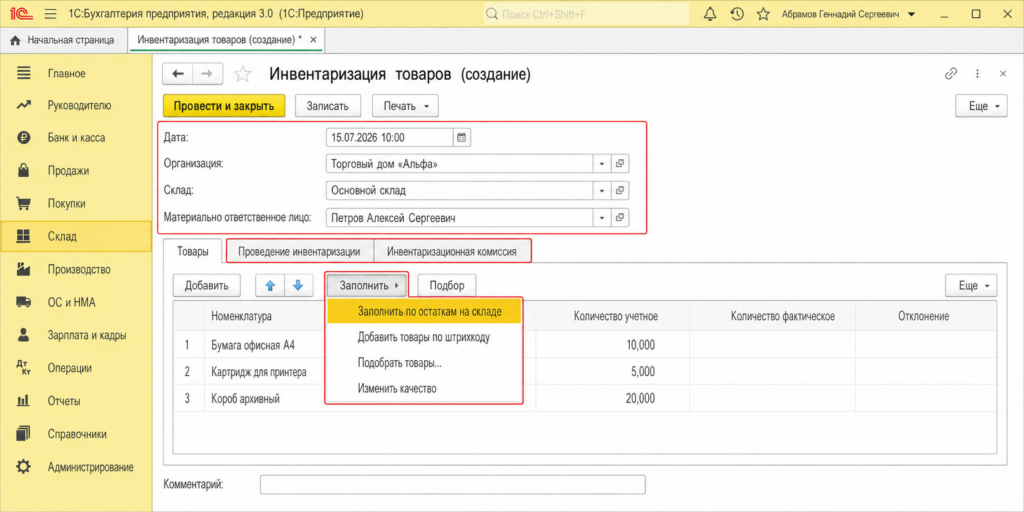Open the table Еще dropdown menu
The height and width of the screenshot is (512, 1024).
971,285
